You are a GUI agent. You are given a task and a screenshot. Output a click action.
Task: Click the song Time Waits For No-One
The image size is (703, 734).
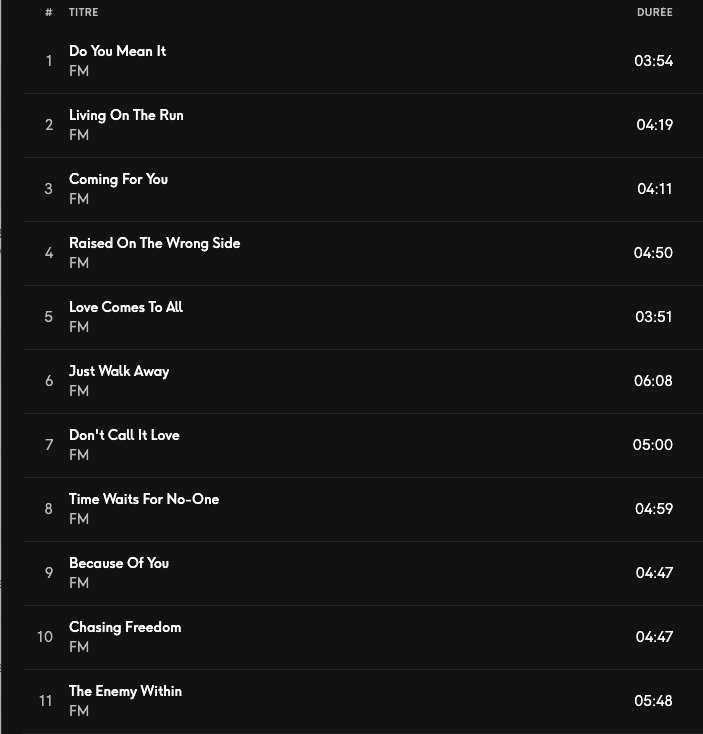coord(143,499)
